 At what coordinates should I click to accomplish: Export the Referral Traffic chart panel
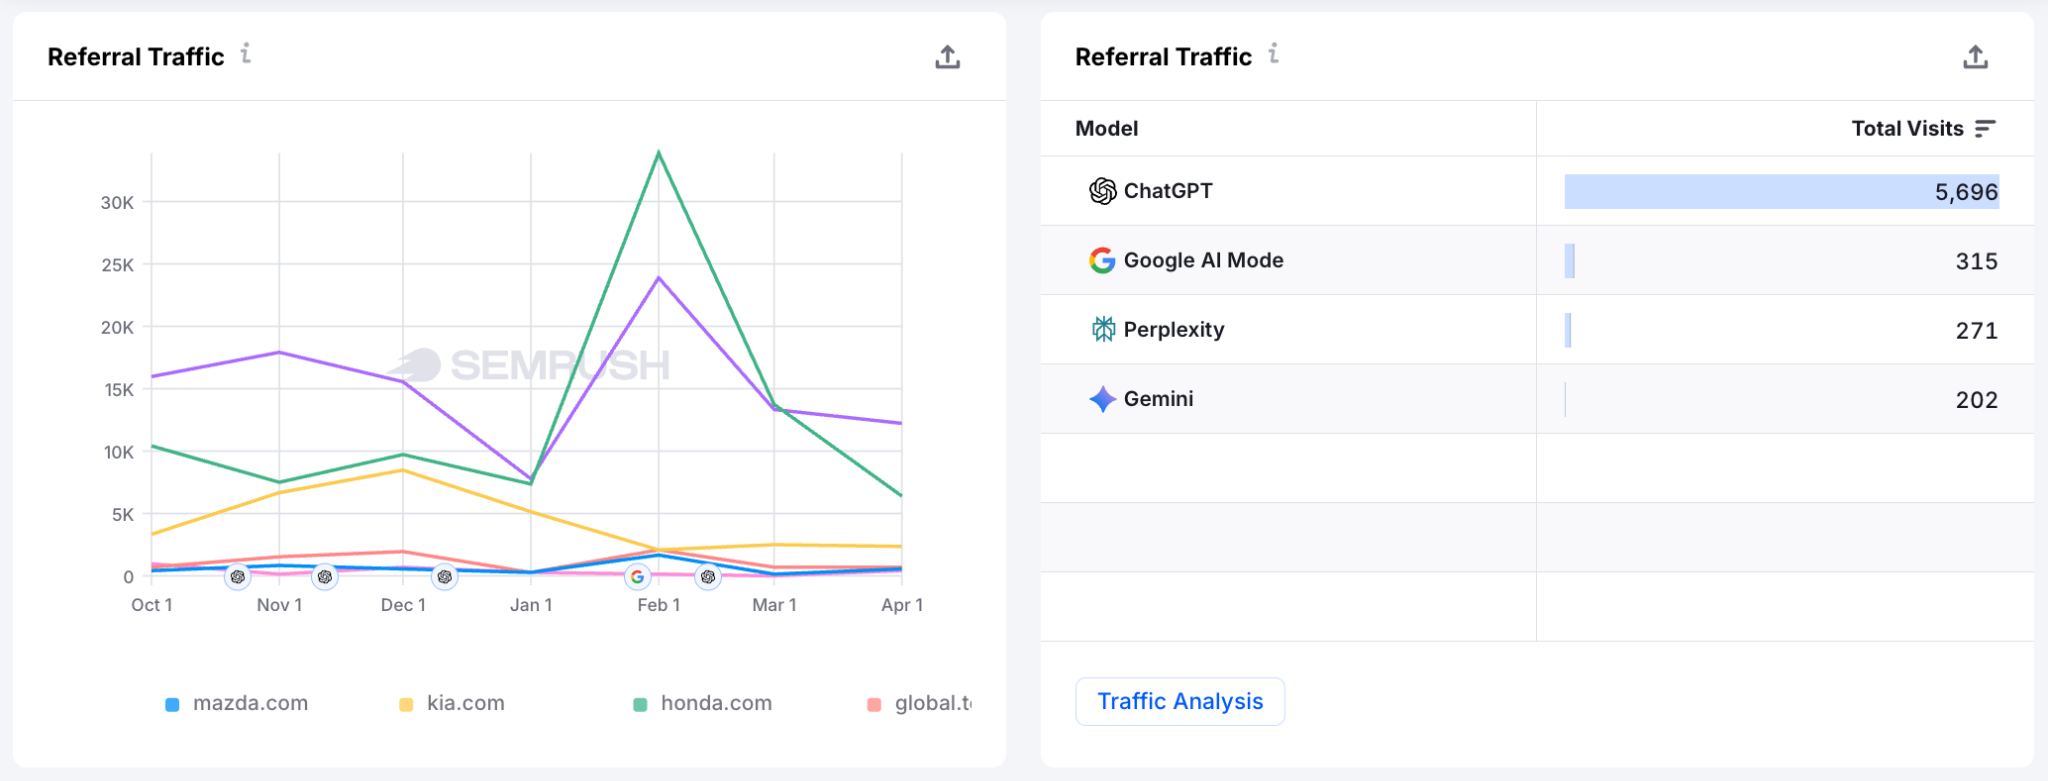click(x=947, y=57)
